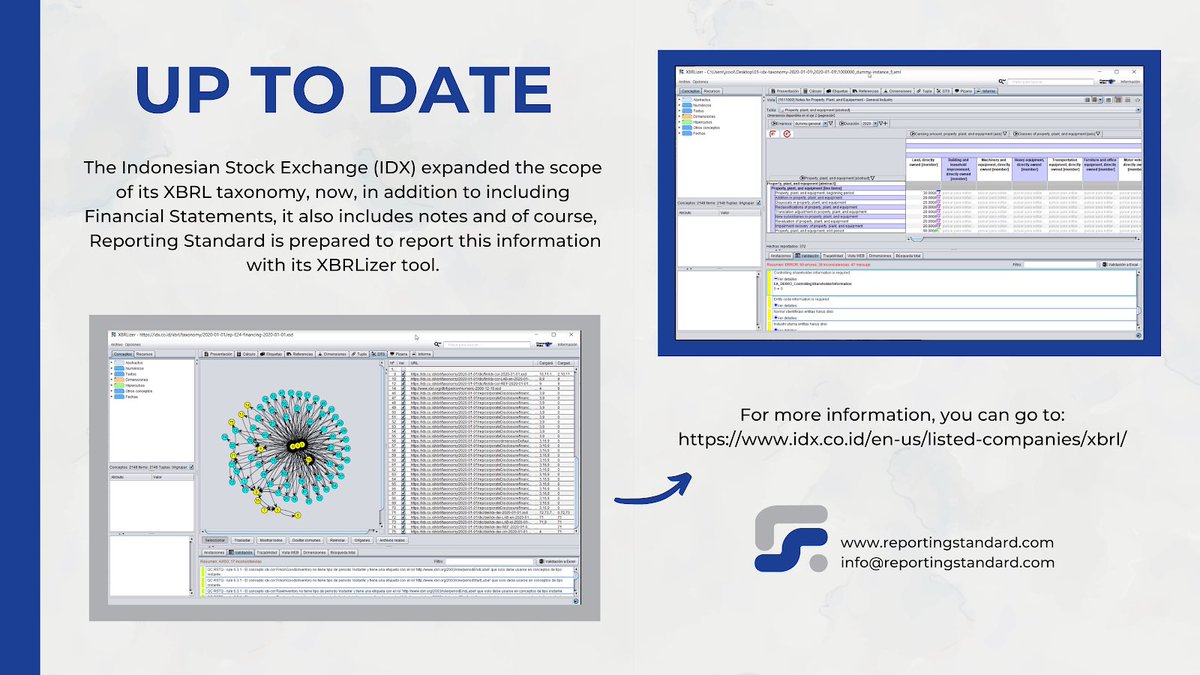This screenshot has width=1200, height=675.
Task: Focus Filtro field in right window validation panel
Action: click(x=1060, y=265)
